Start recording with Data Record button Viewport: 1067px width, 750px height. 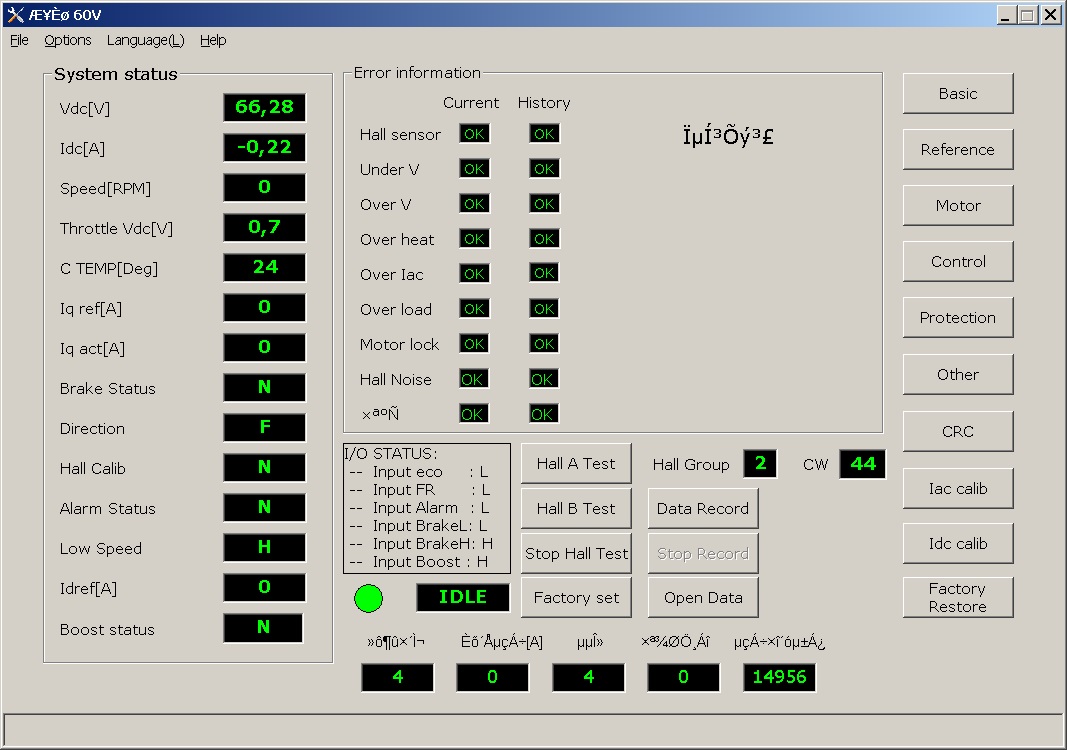point(702,508)
